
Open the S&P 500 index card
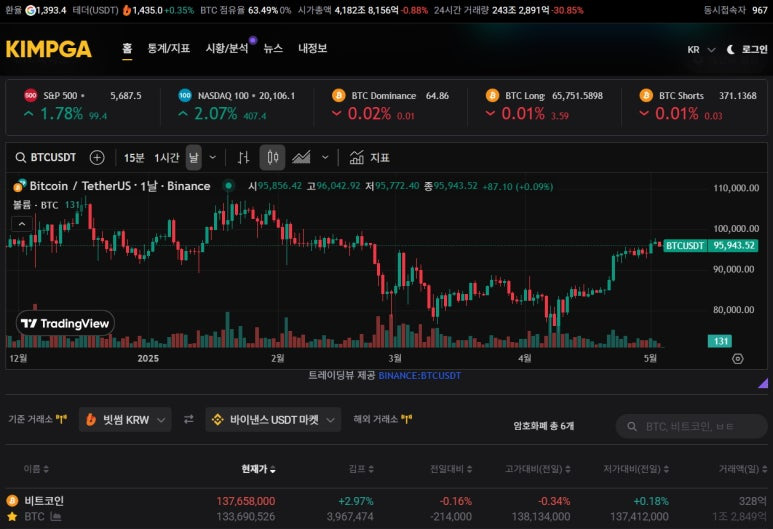pos(83,106)
